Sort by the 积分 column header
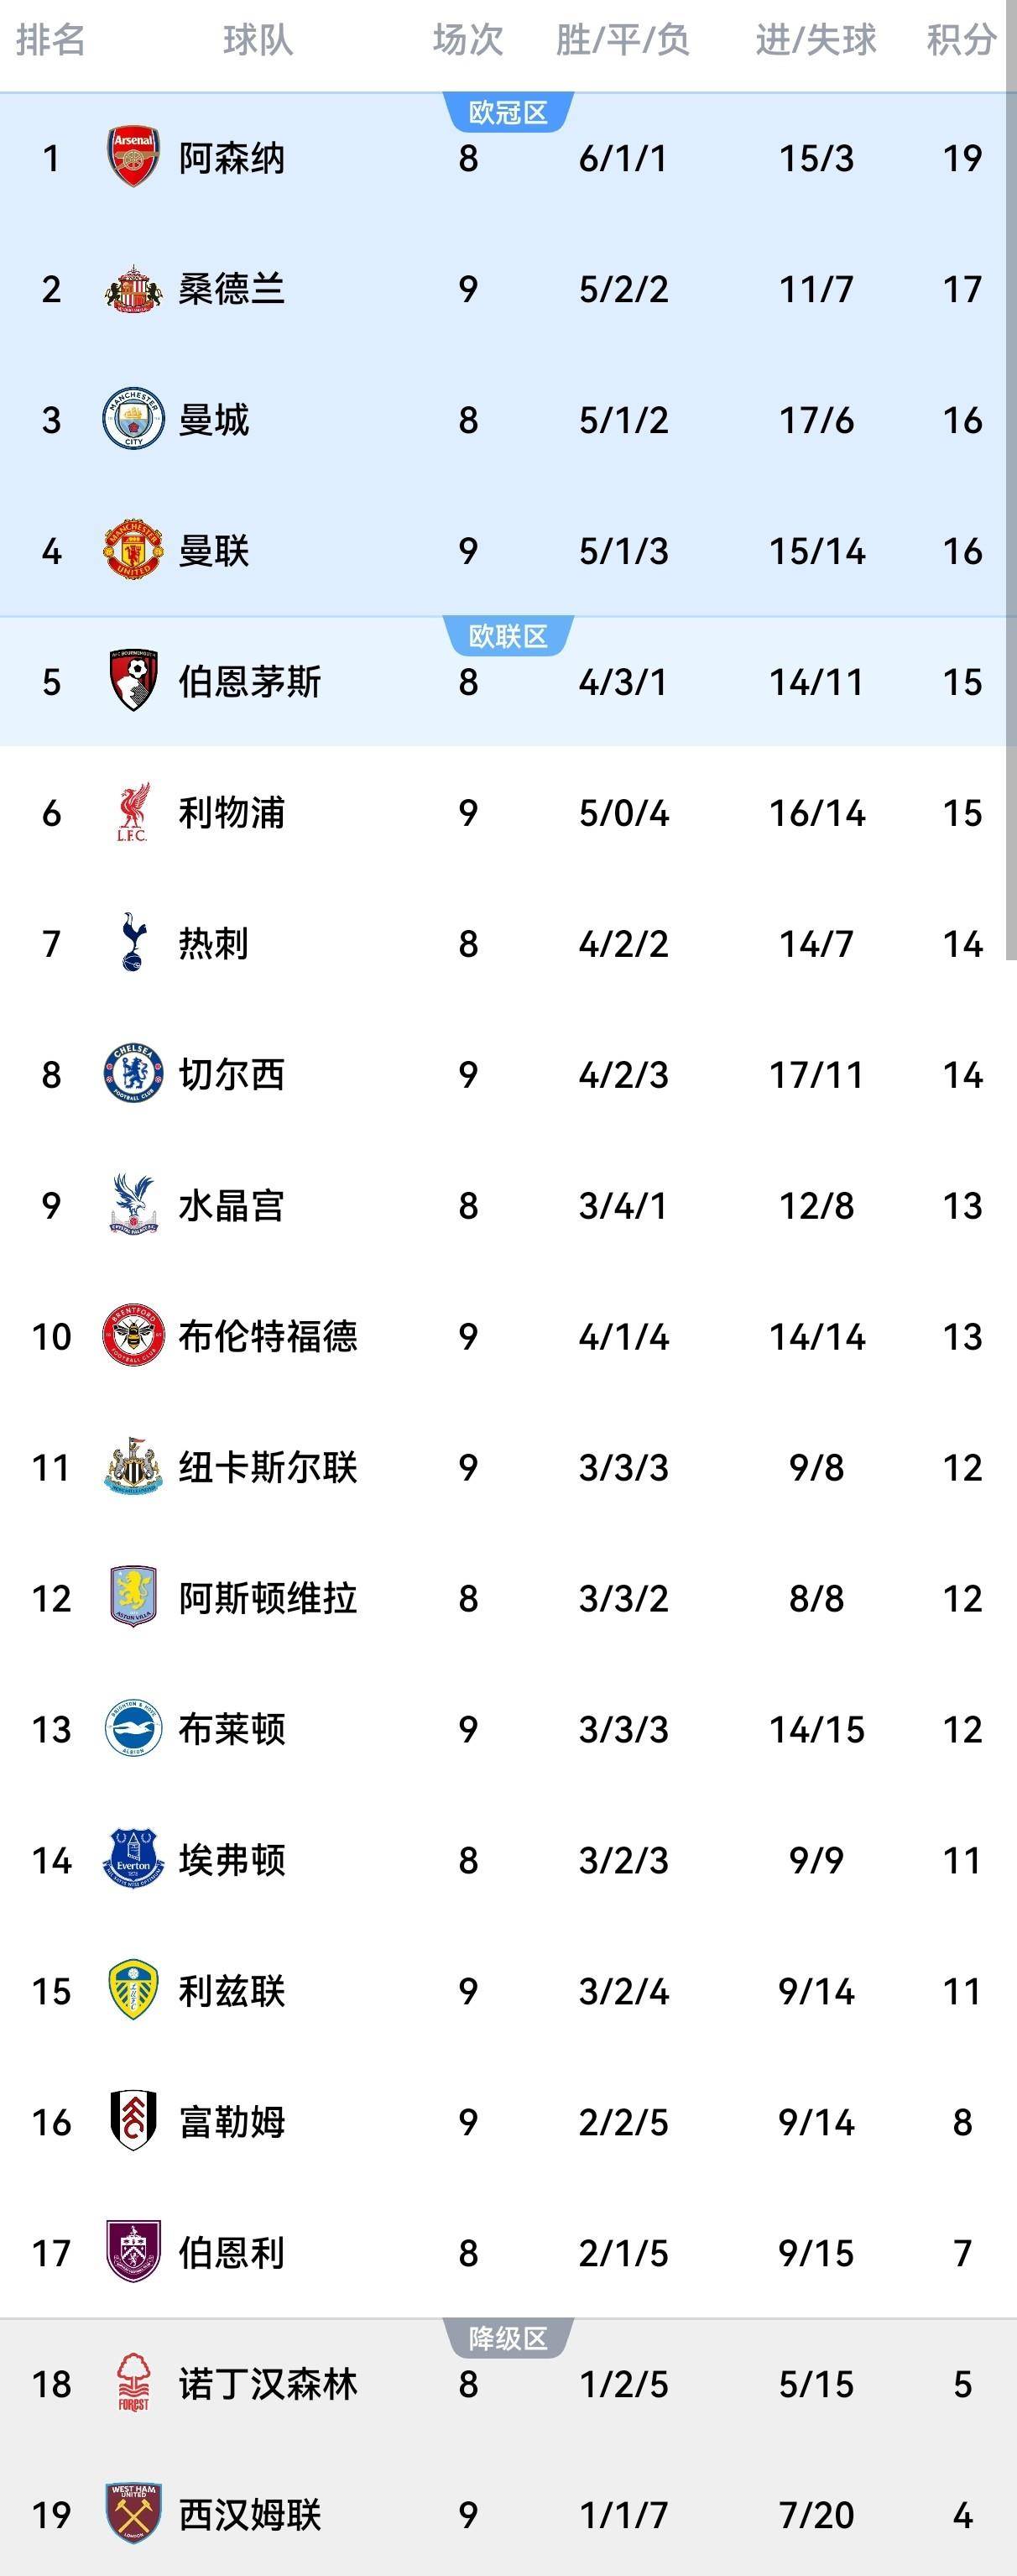Viewport: 1017px width, 2576px height. point(960,40)
